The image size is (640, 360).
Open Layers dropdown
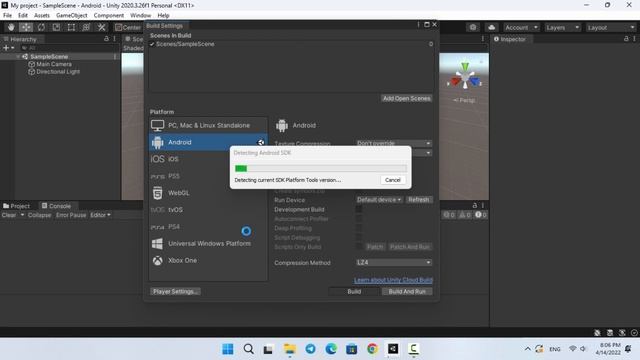click(562, 27)
